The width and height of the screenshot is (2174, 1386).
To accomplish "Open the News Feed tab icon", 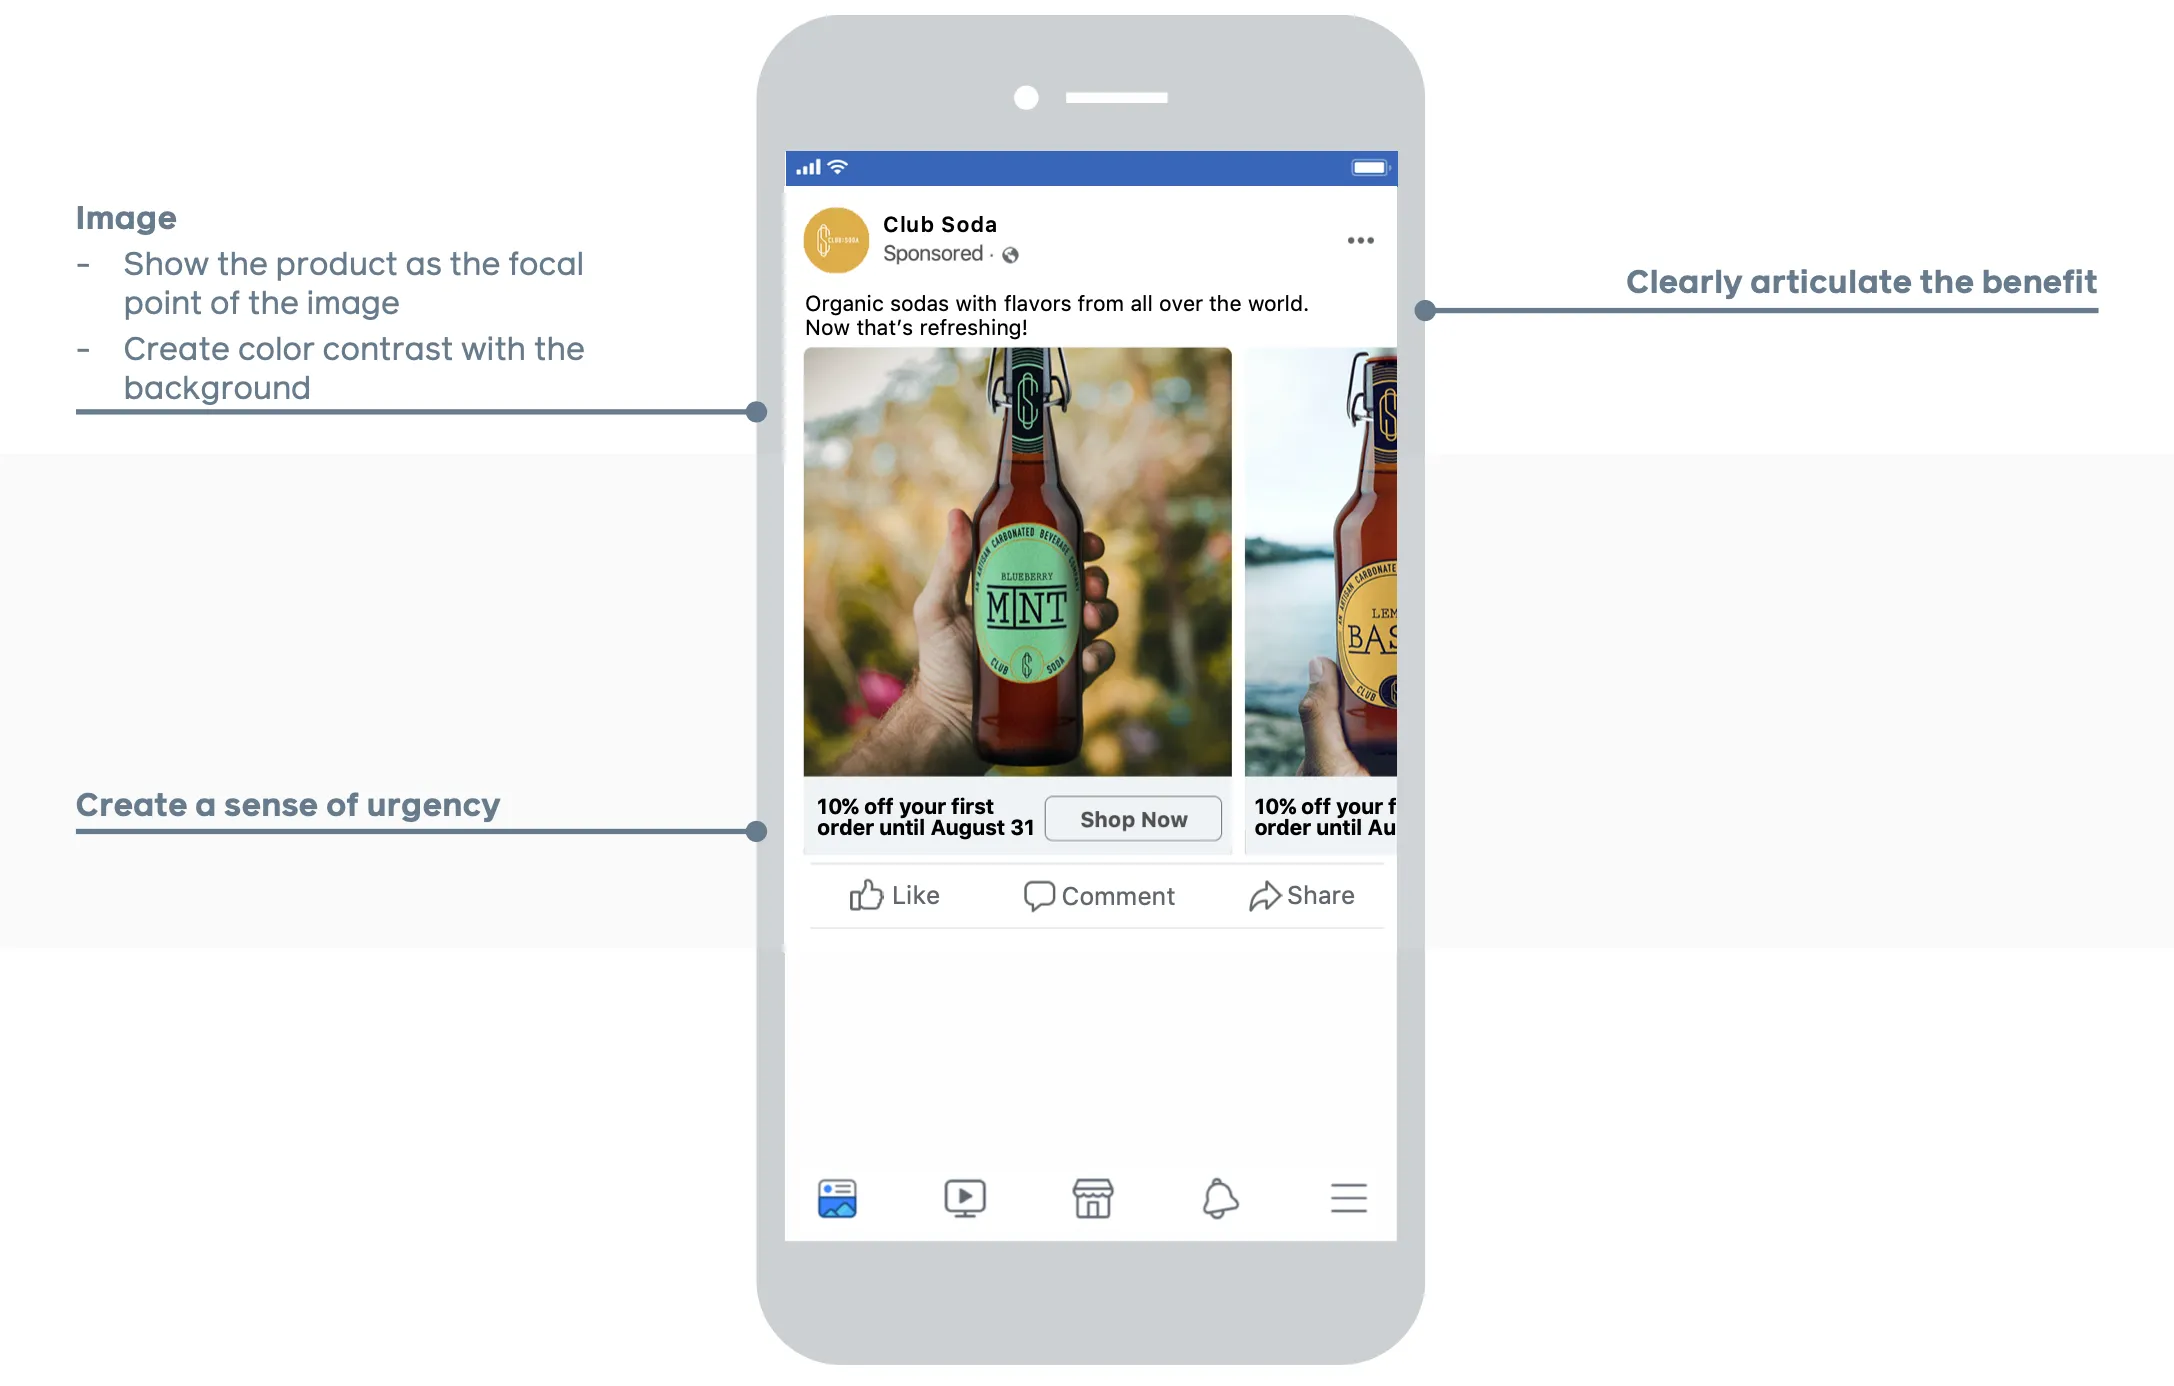I will click(837, 1198).
